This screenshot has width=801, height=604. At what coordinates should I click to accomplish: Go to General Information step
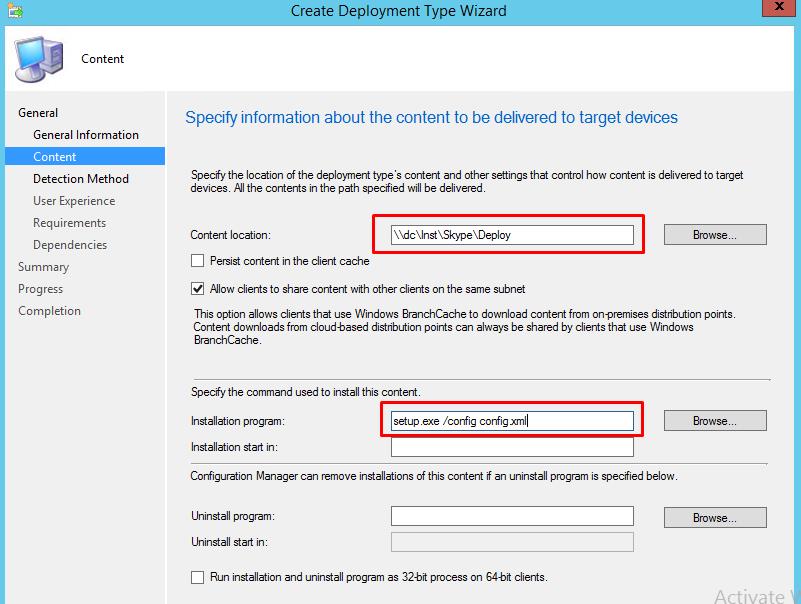tap(86, 135)
